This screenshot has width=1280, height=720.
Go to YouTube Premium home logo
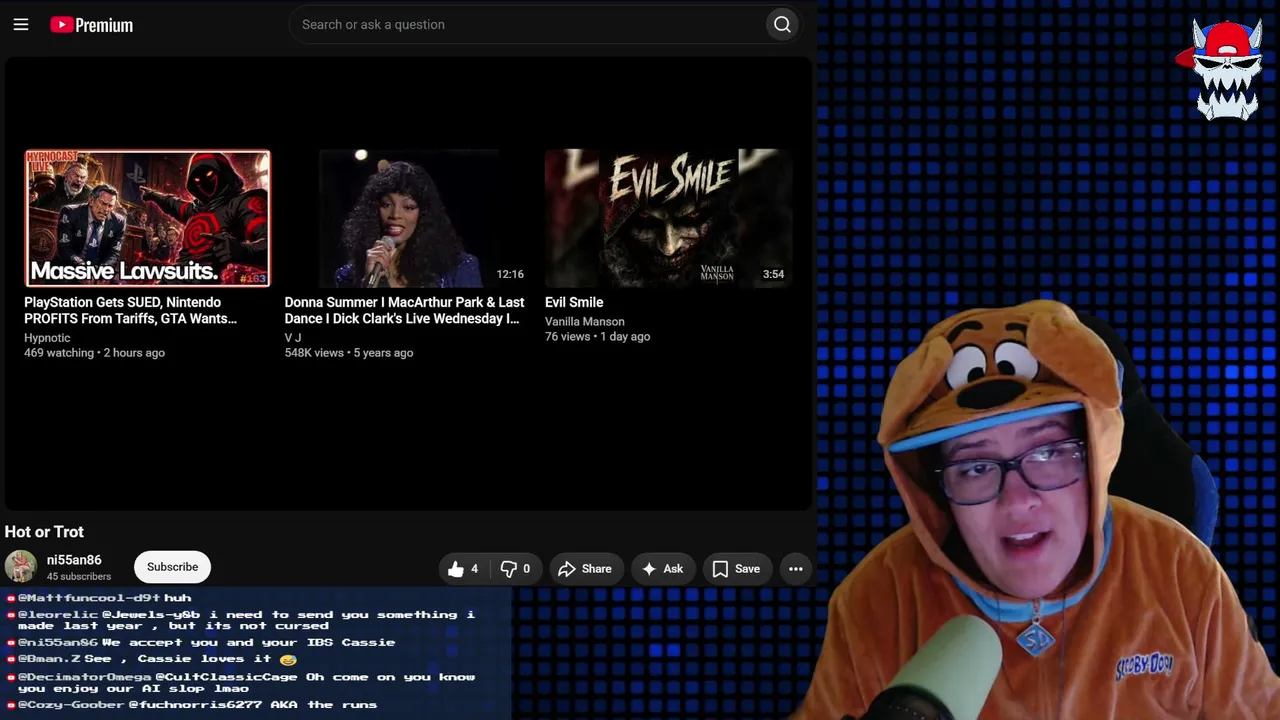click(91, 25)
